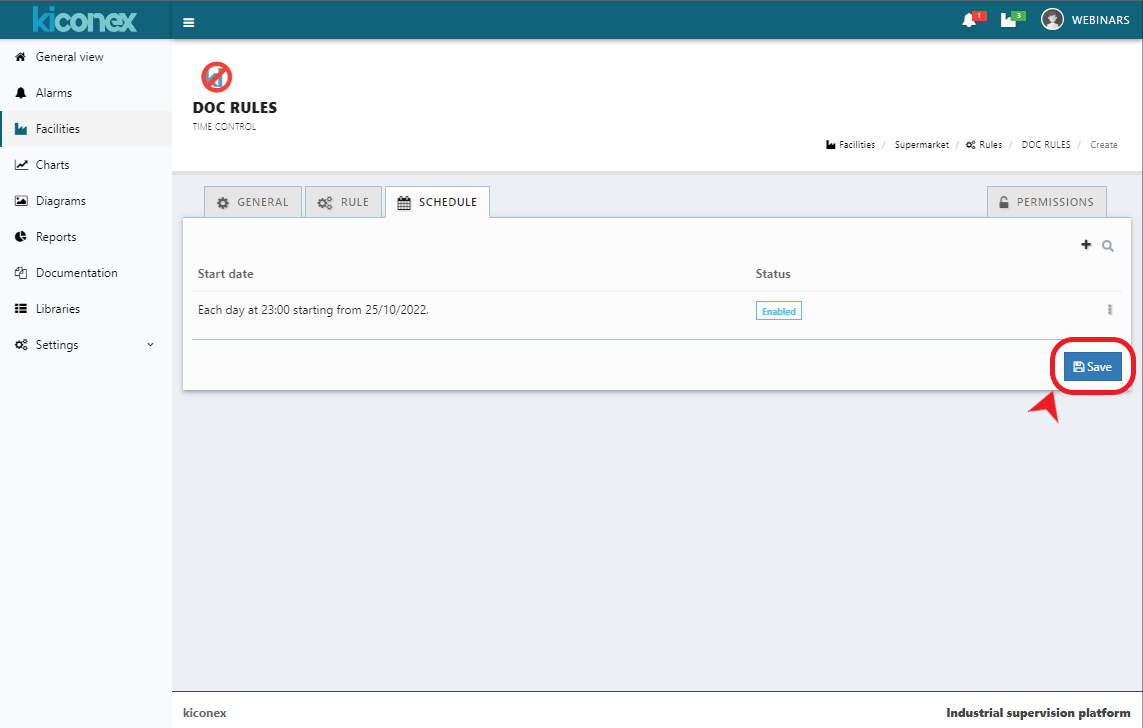Navigate to Charts in sidebar
The width and height of the screenshot is (1143, 728).
52,165
